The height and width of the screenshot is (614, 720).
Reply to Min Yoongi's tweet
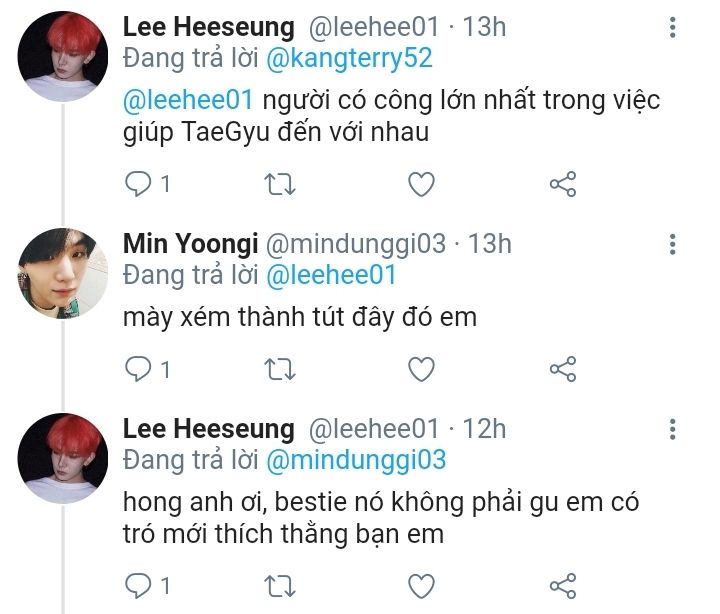pos(139,369)
